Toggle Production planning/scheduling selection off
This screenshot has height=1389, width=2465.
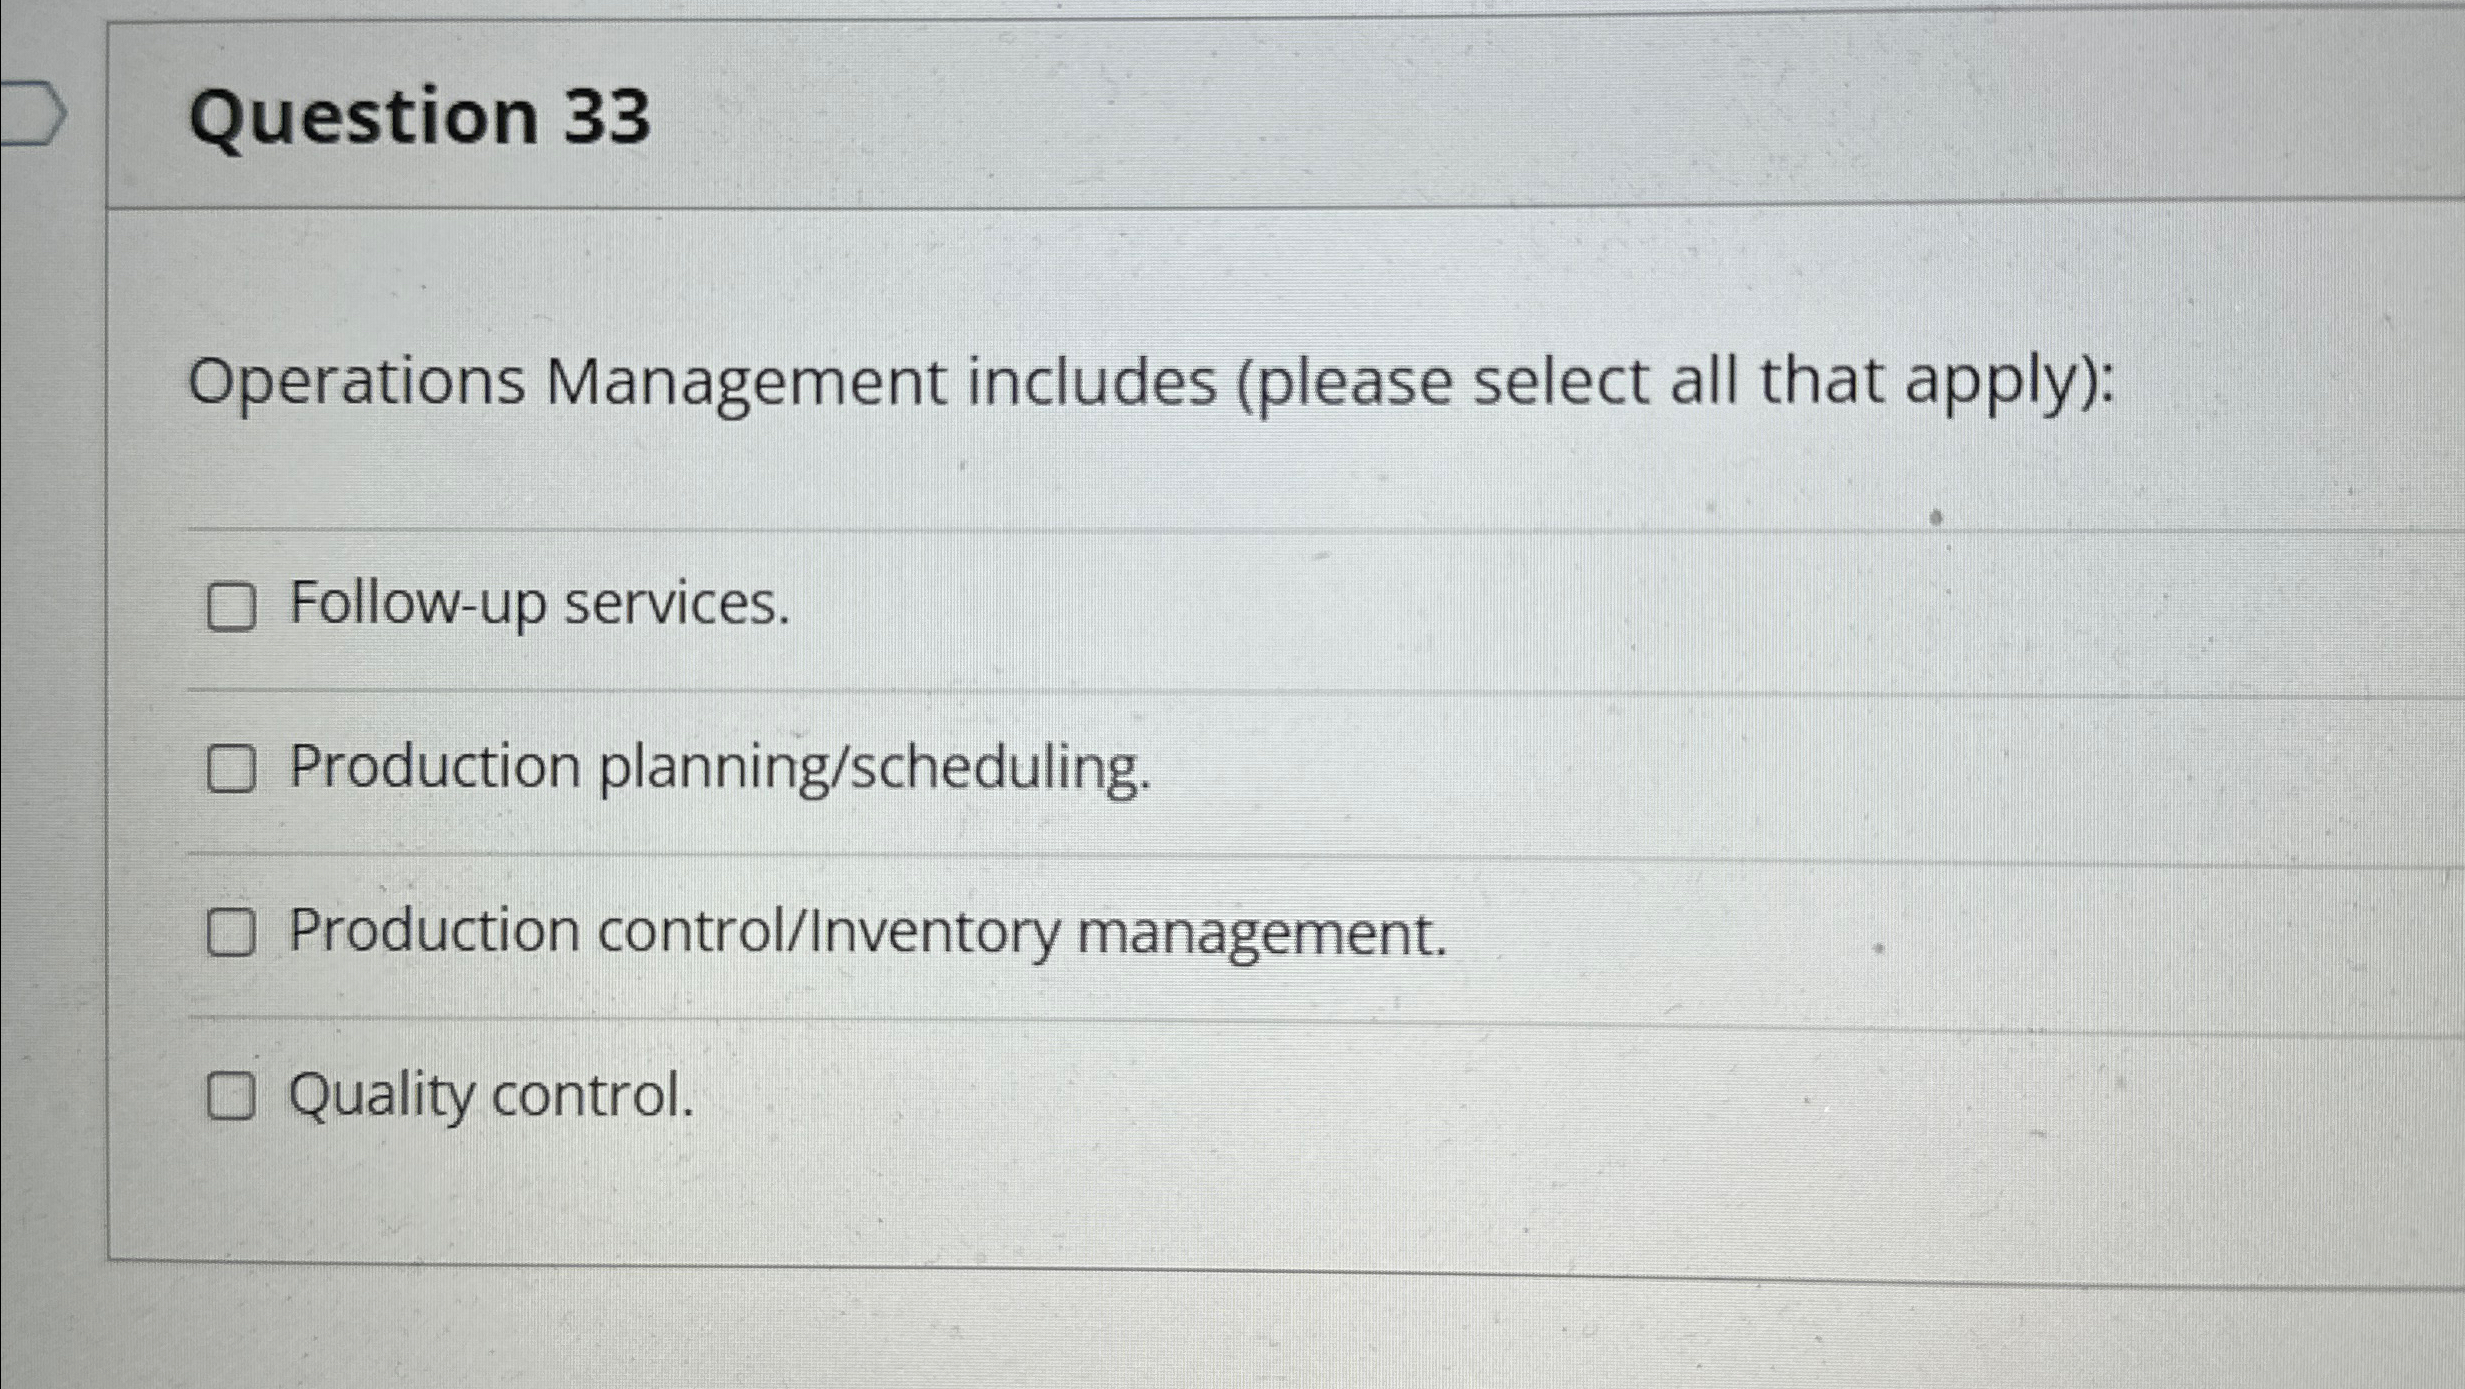point(233,769)
